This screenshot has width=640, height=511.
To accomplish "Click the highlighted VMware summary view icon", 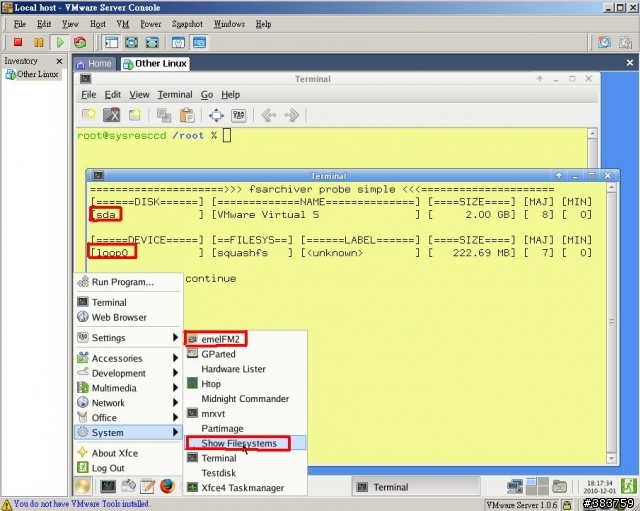I will [200, 42].
